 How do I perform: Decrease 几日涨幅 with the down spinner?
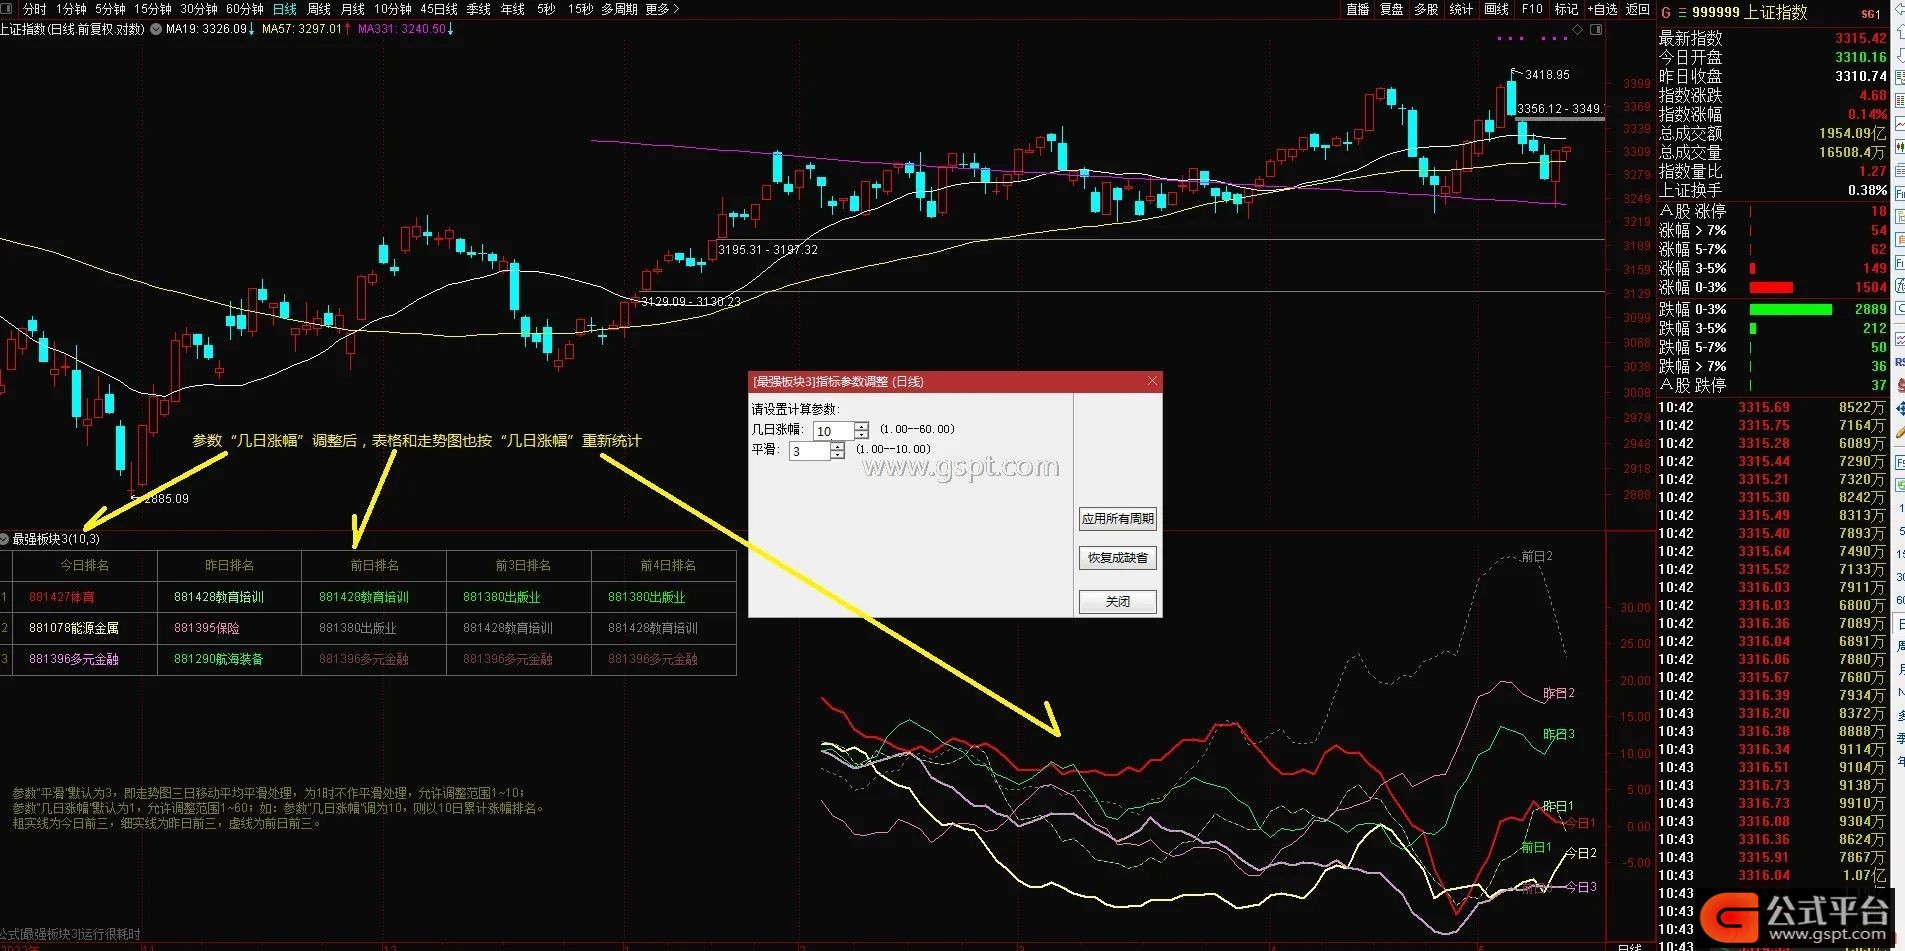pos(862,435)
